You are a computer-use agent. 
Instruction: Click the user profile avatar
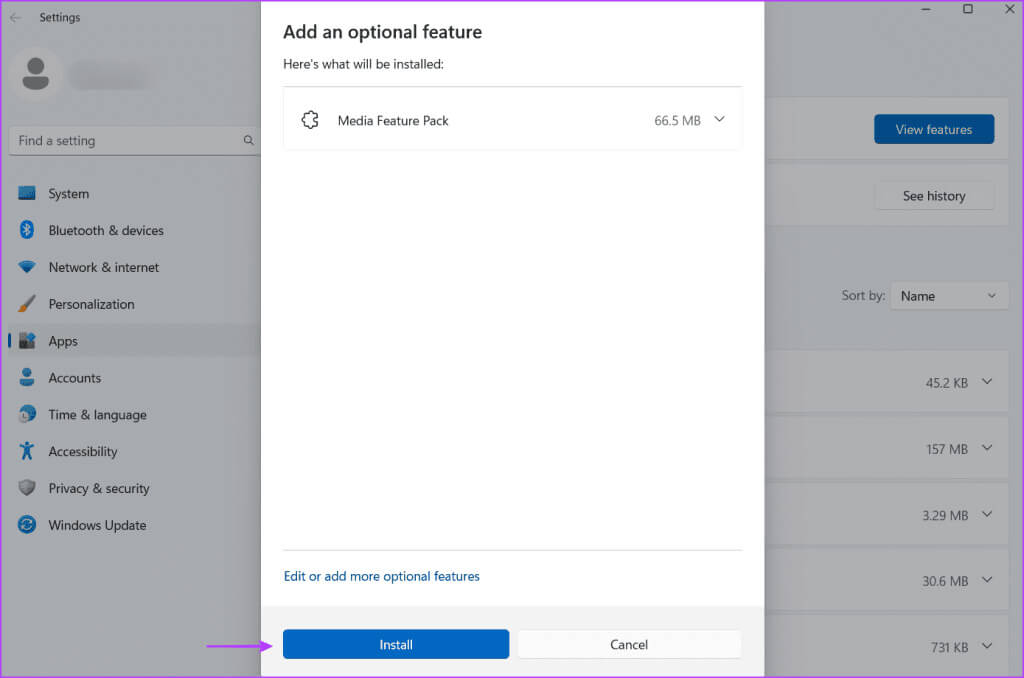coord(35,74)
